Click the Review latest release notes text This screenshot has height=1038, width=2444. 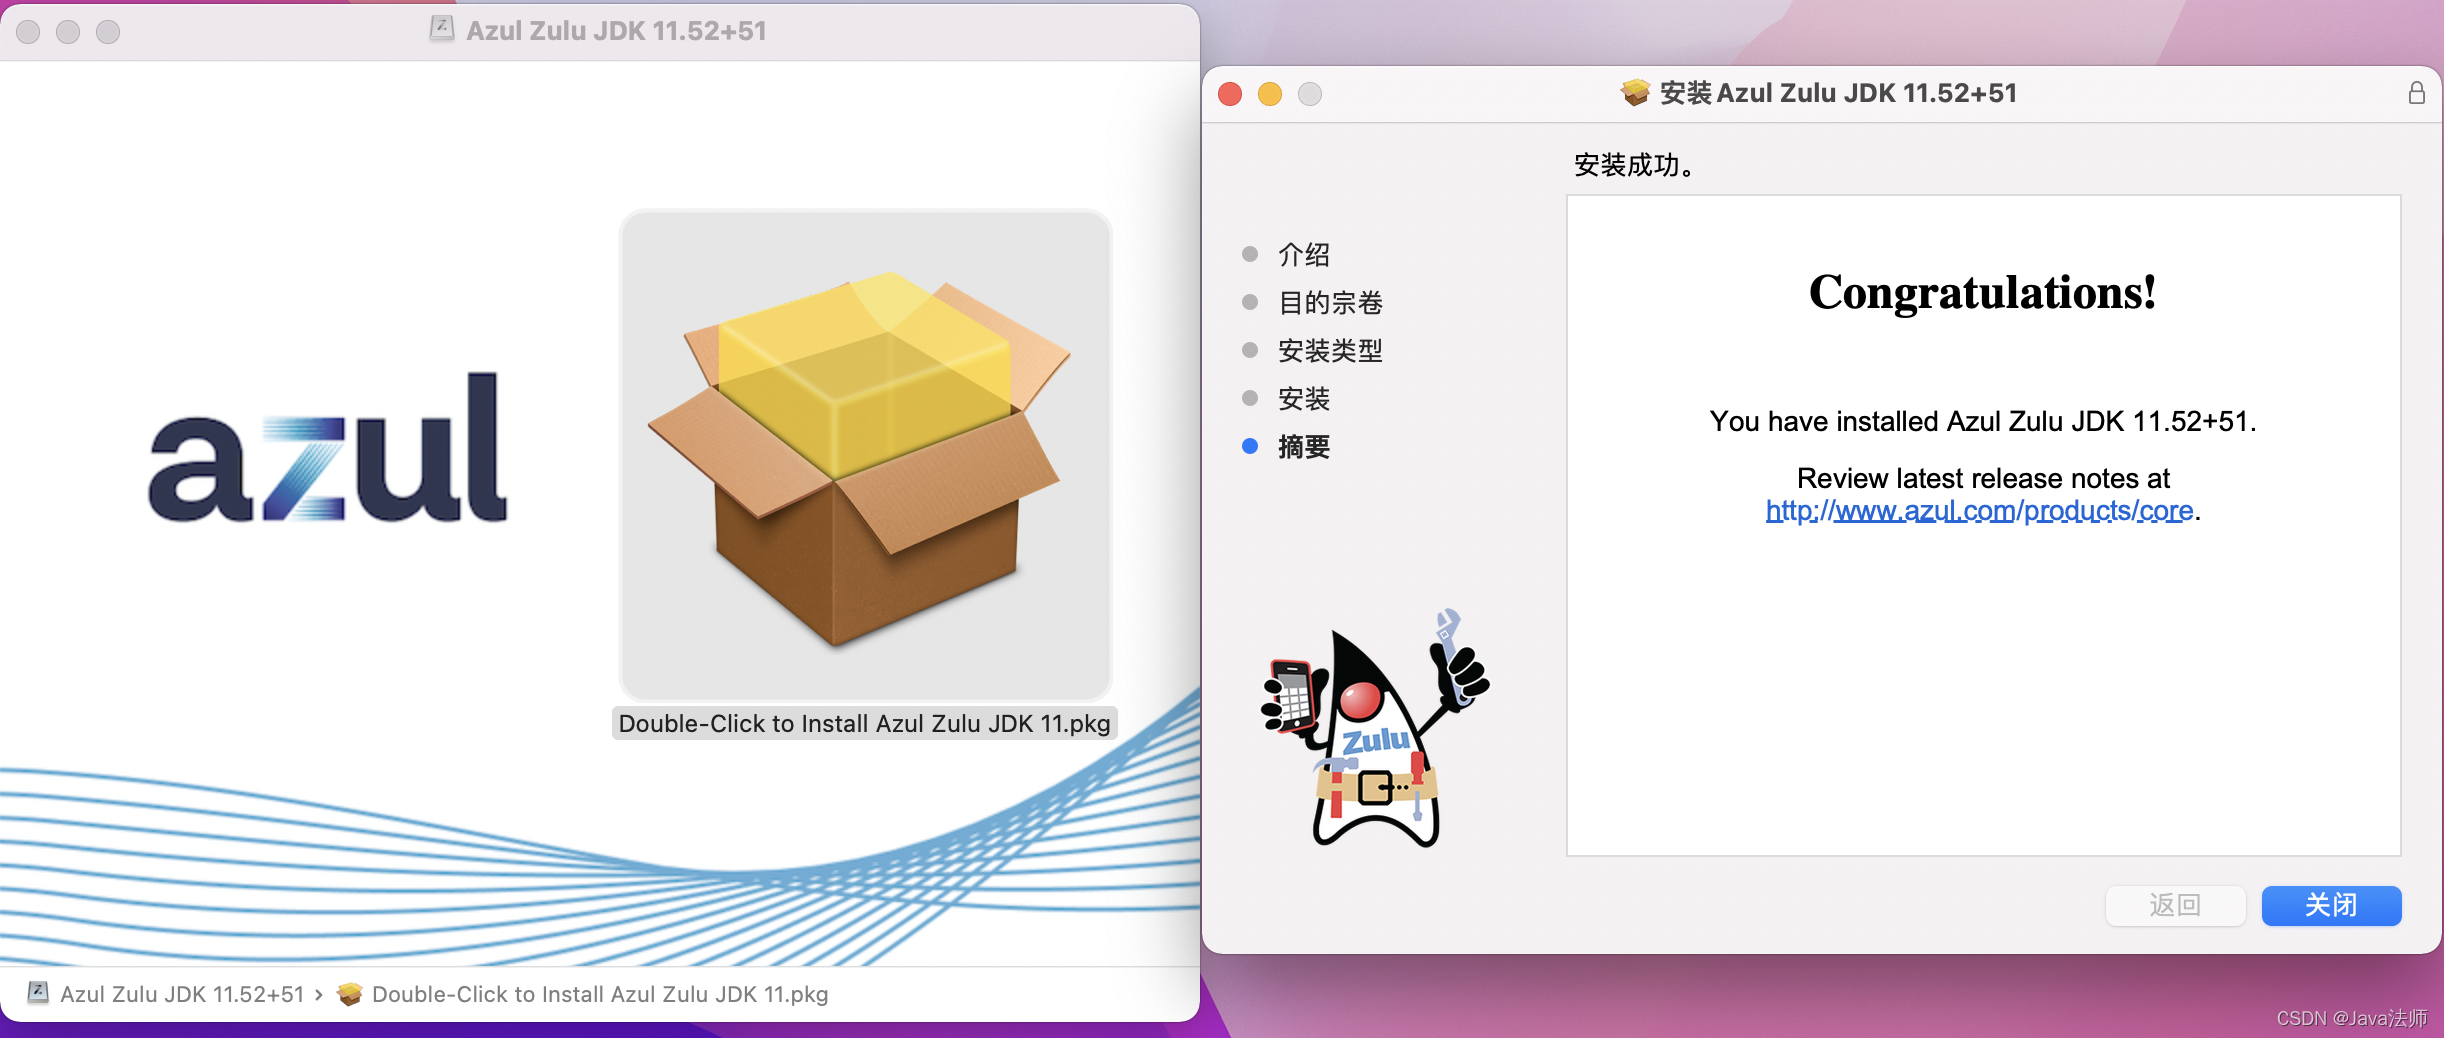(x=1983, y=478)
